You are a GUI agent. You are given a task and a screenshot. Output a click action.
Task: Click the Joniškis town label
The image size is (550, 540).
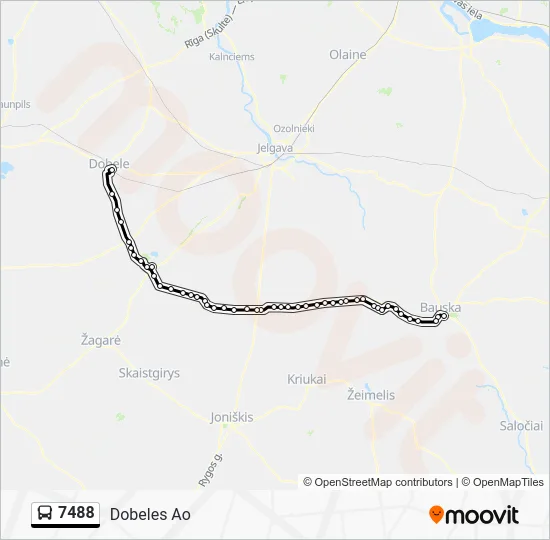pyautogui.click(x=232, y=417)
